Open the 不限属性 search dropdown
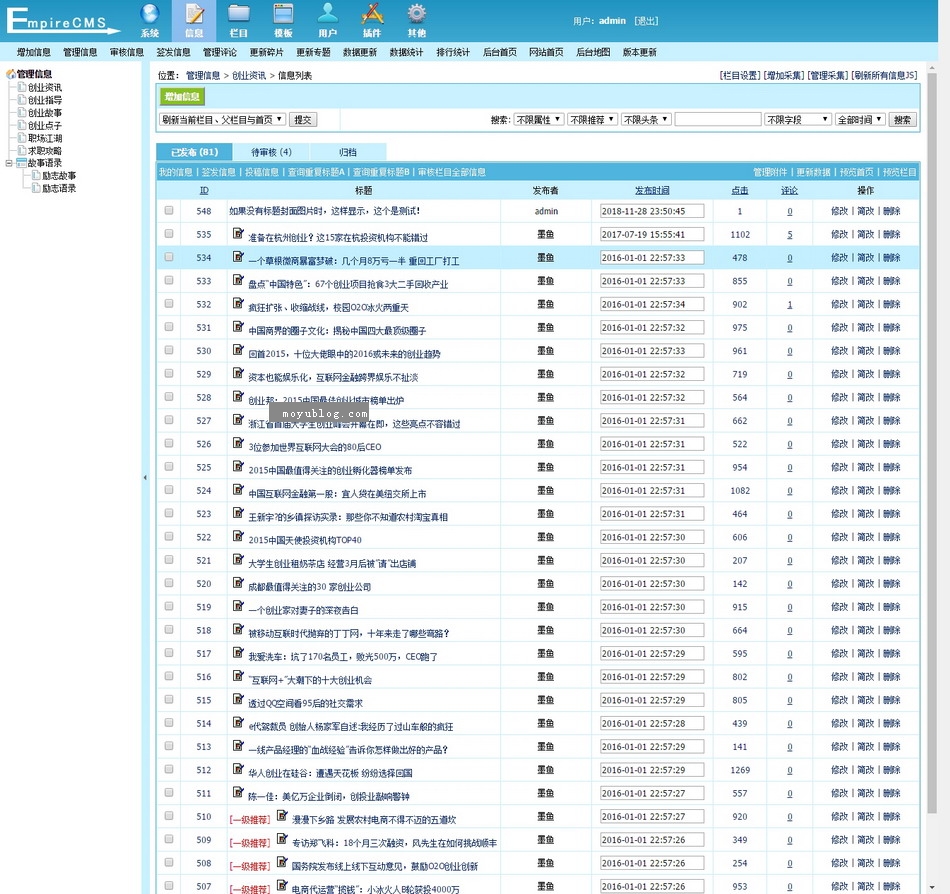This screenshot has width=950, height=894. coord(538,119)
